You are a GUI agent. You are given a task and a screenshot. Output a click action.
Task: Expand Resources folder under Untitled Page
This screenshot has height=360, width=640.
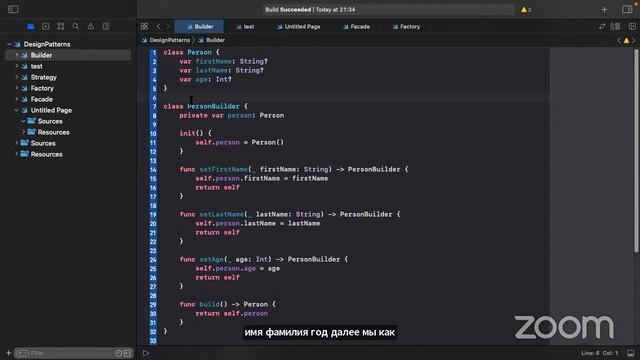tap(23, 132)
